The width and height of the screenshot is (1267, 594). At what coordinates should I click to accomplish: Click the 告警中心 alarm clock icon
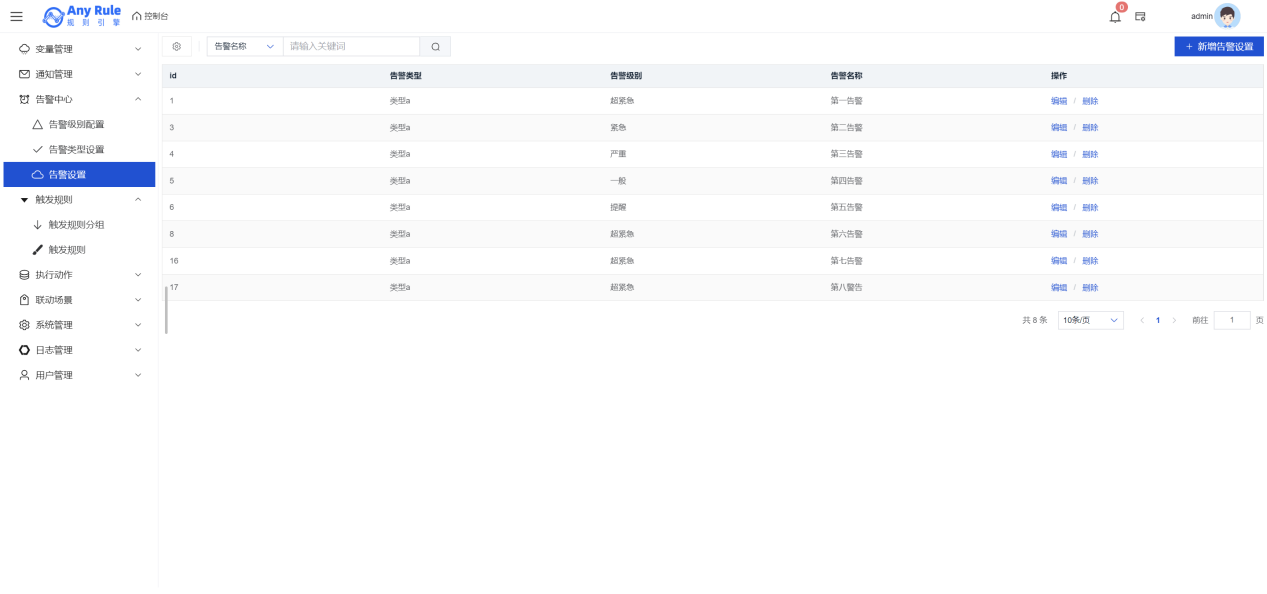pyautogui.click(x=25, y=99)
